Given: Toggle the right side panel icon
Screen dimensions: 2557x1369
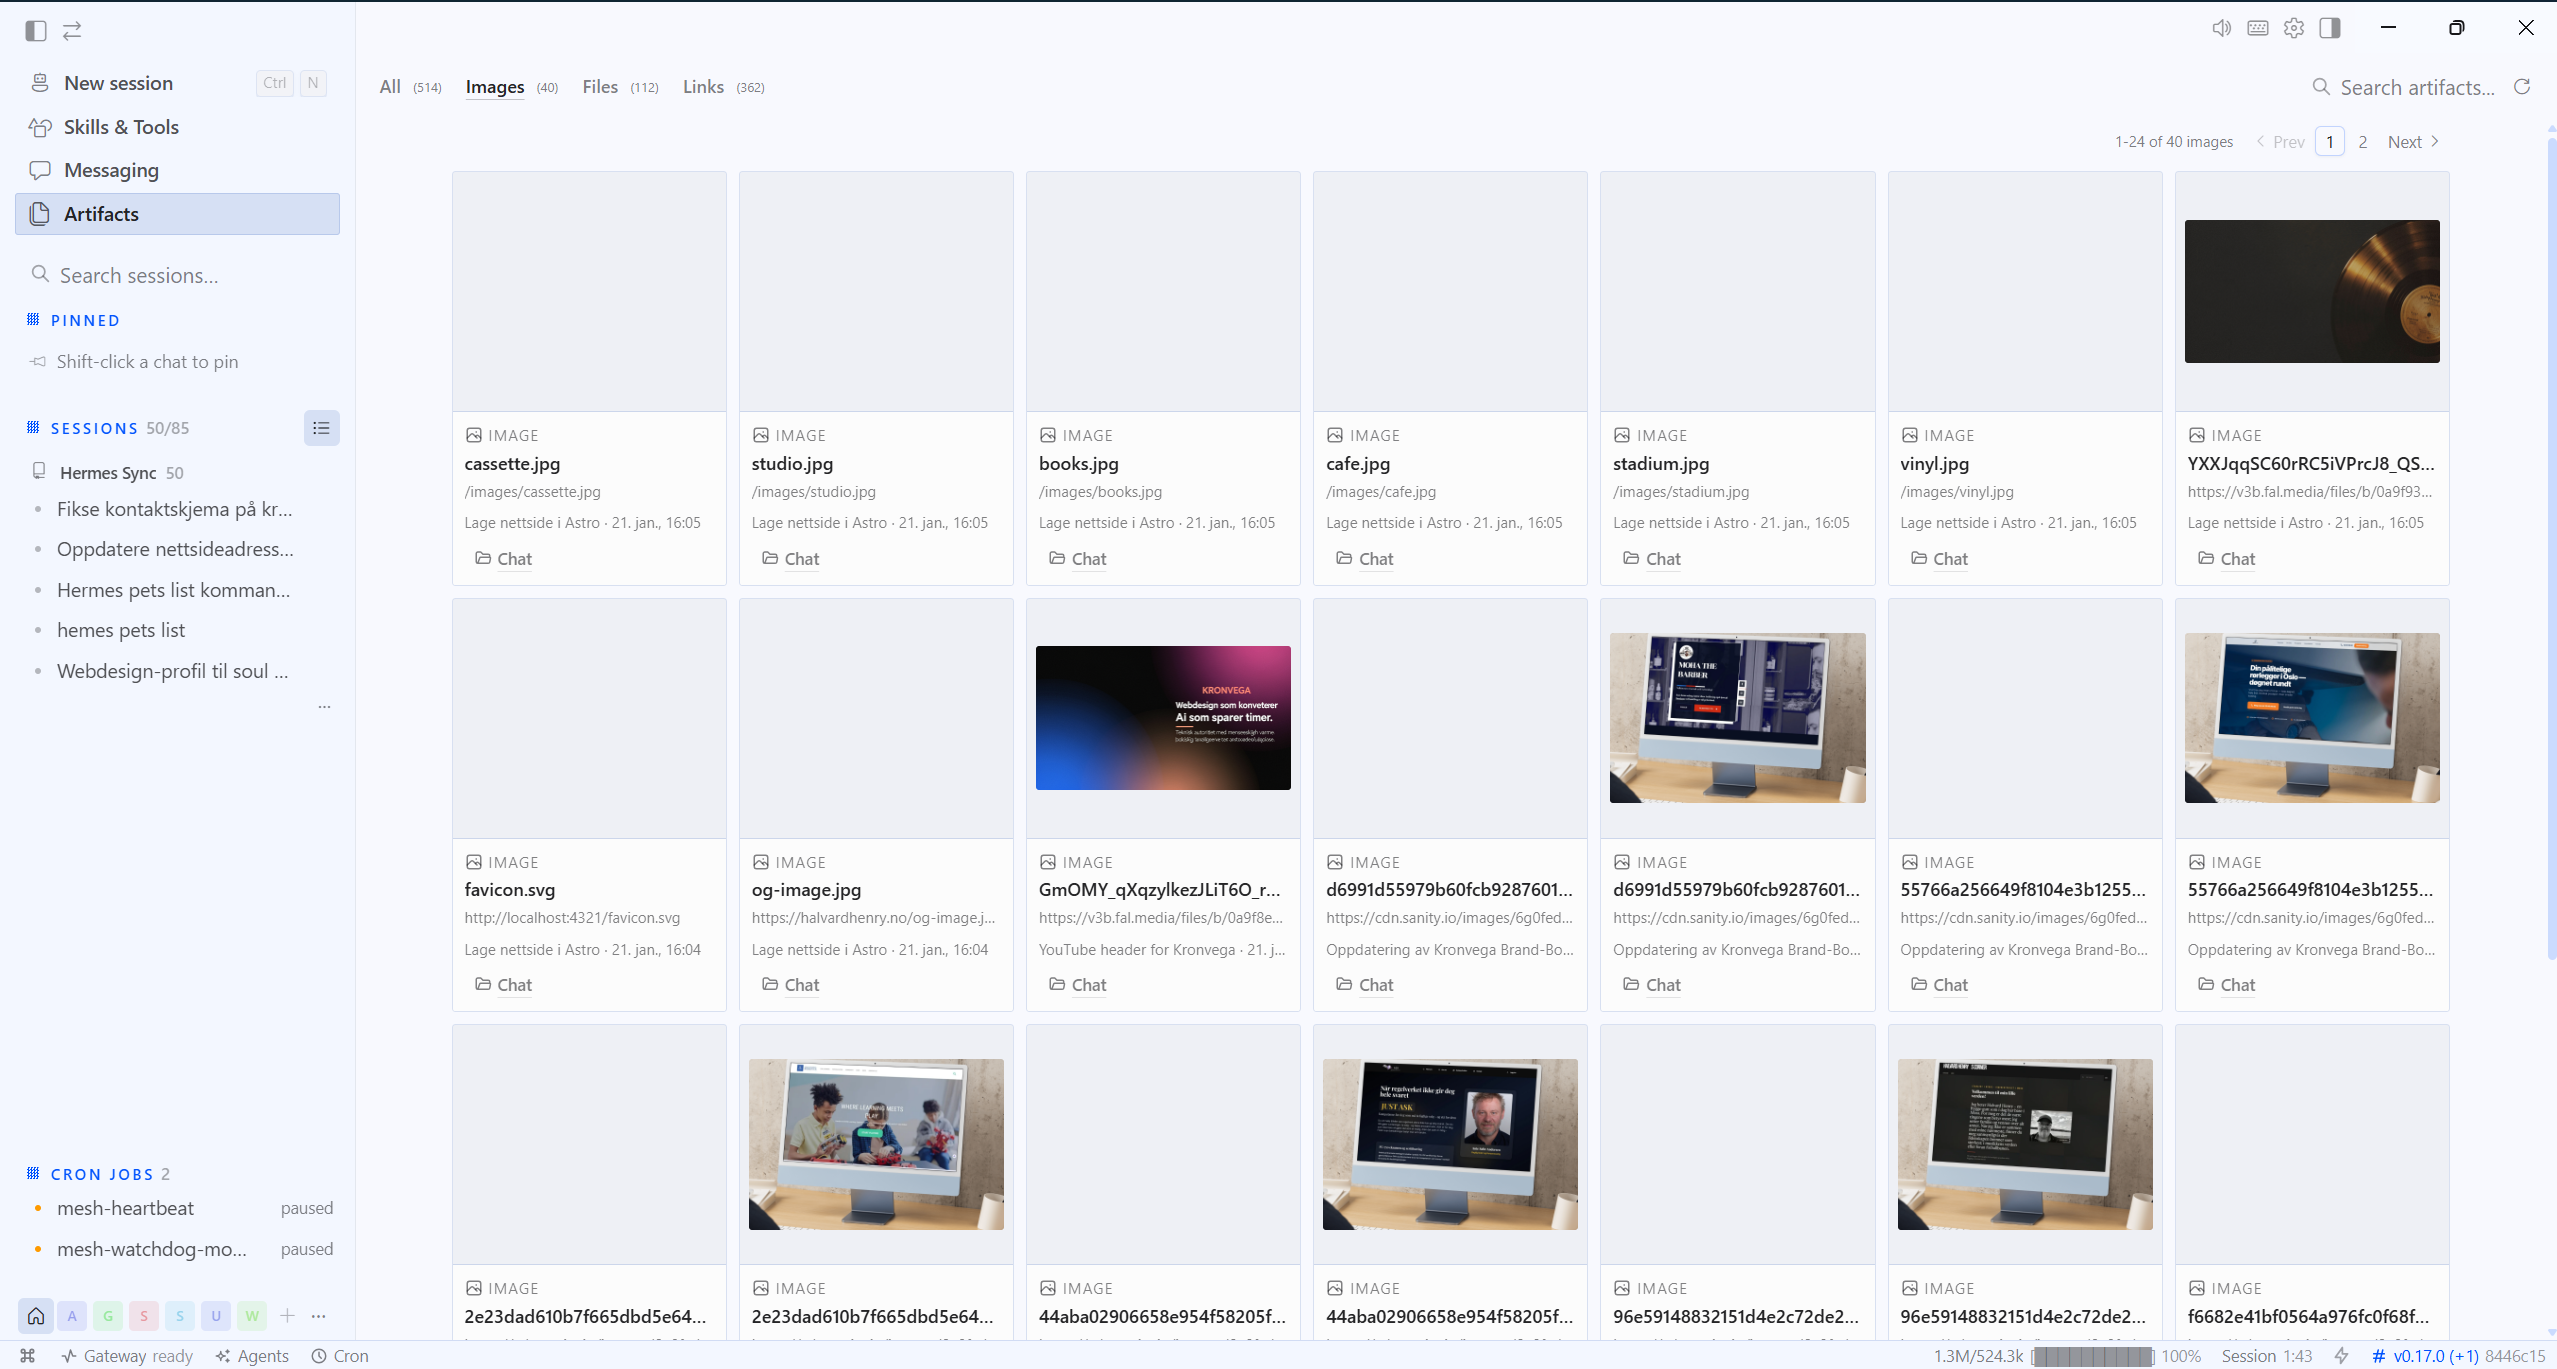Looking at the screenshot, I should (2330, 28).
